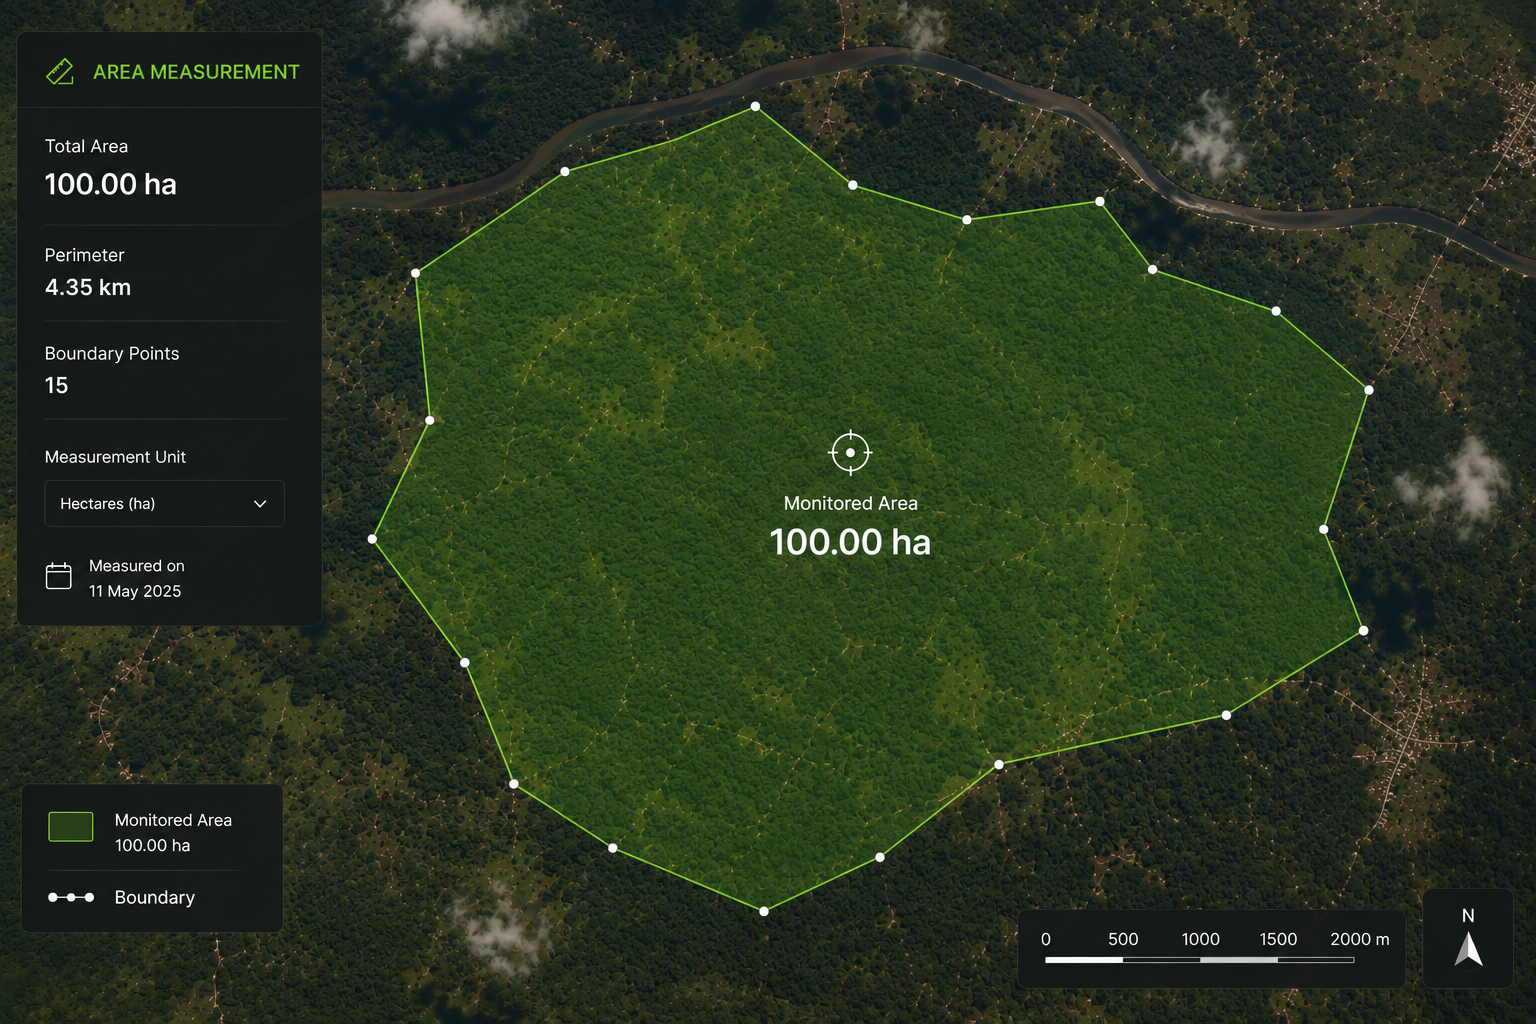Screen dimensions: 1536x1024
Task: Click the 'Monitored Area' legend entry text
Action: click(x=173, y=820)
